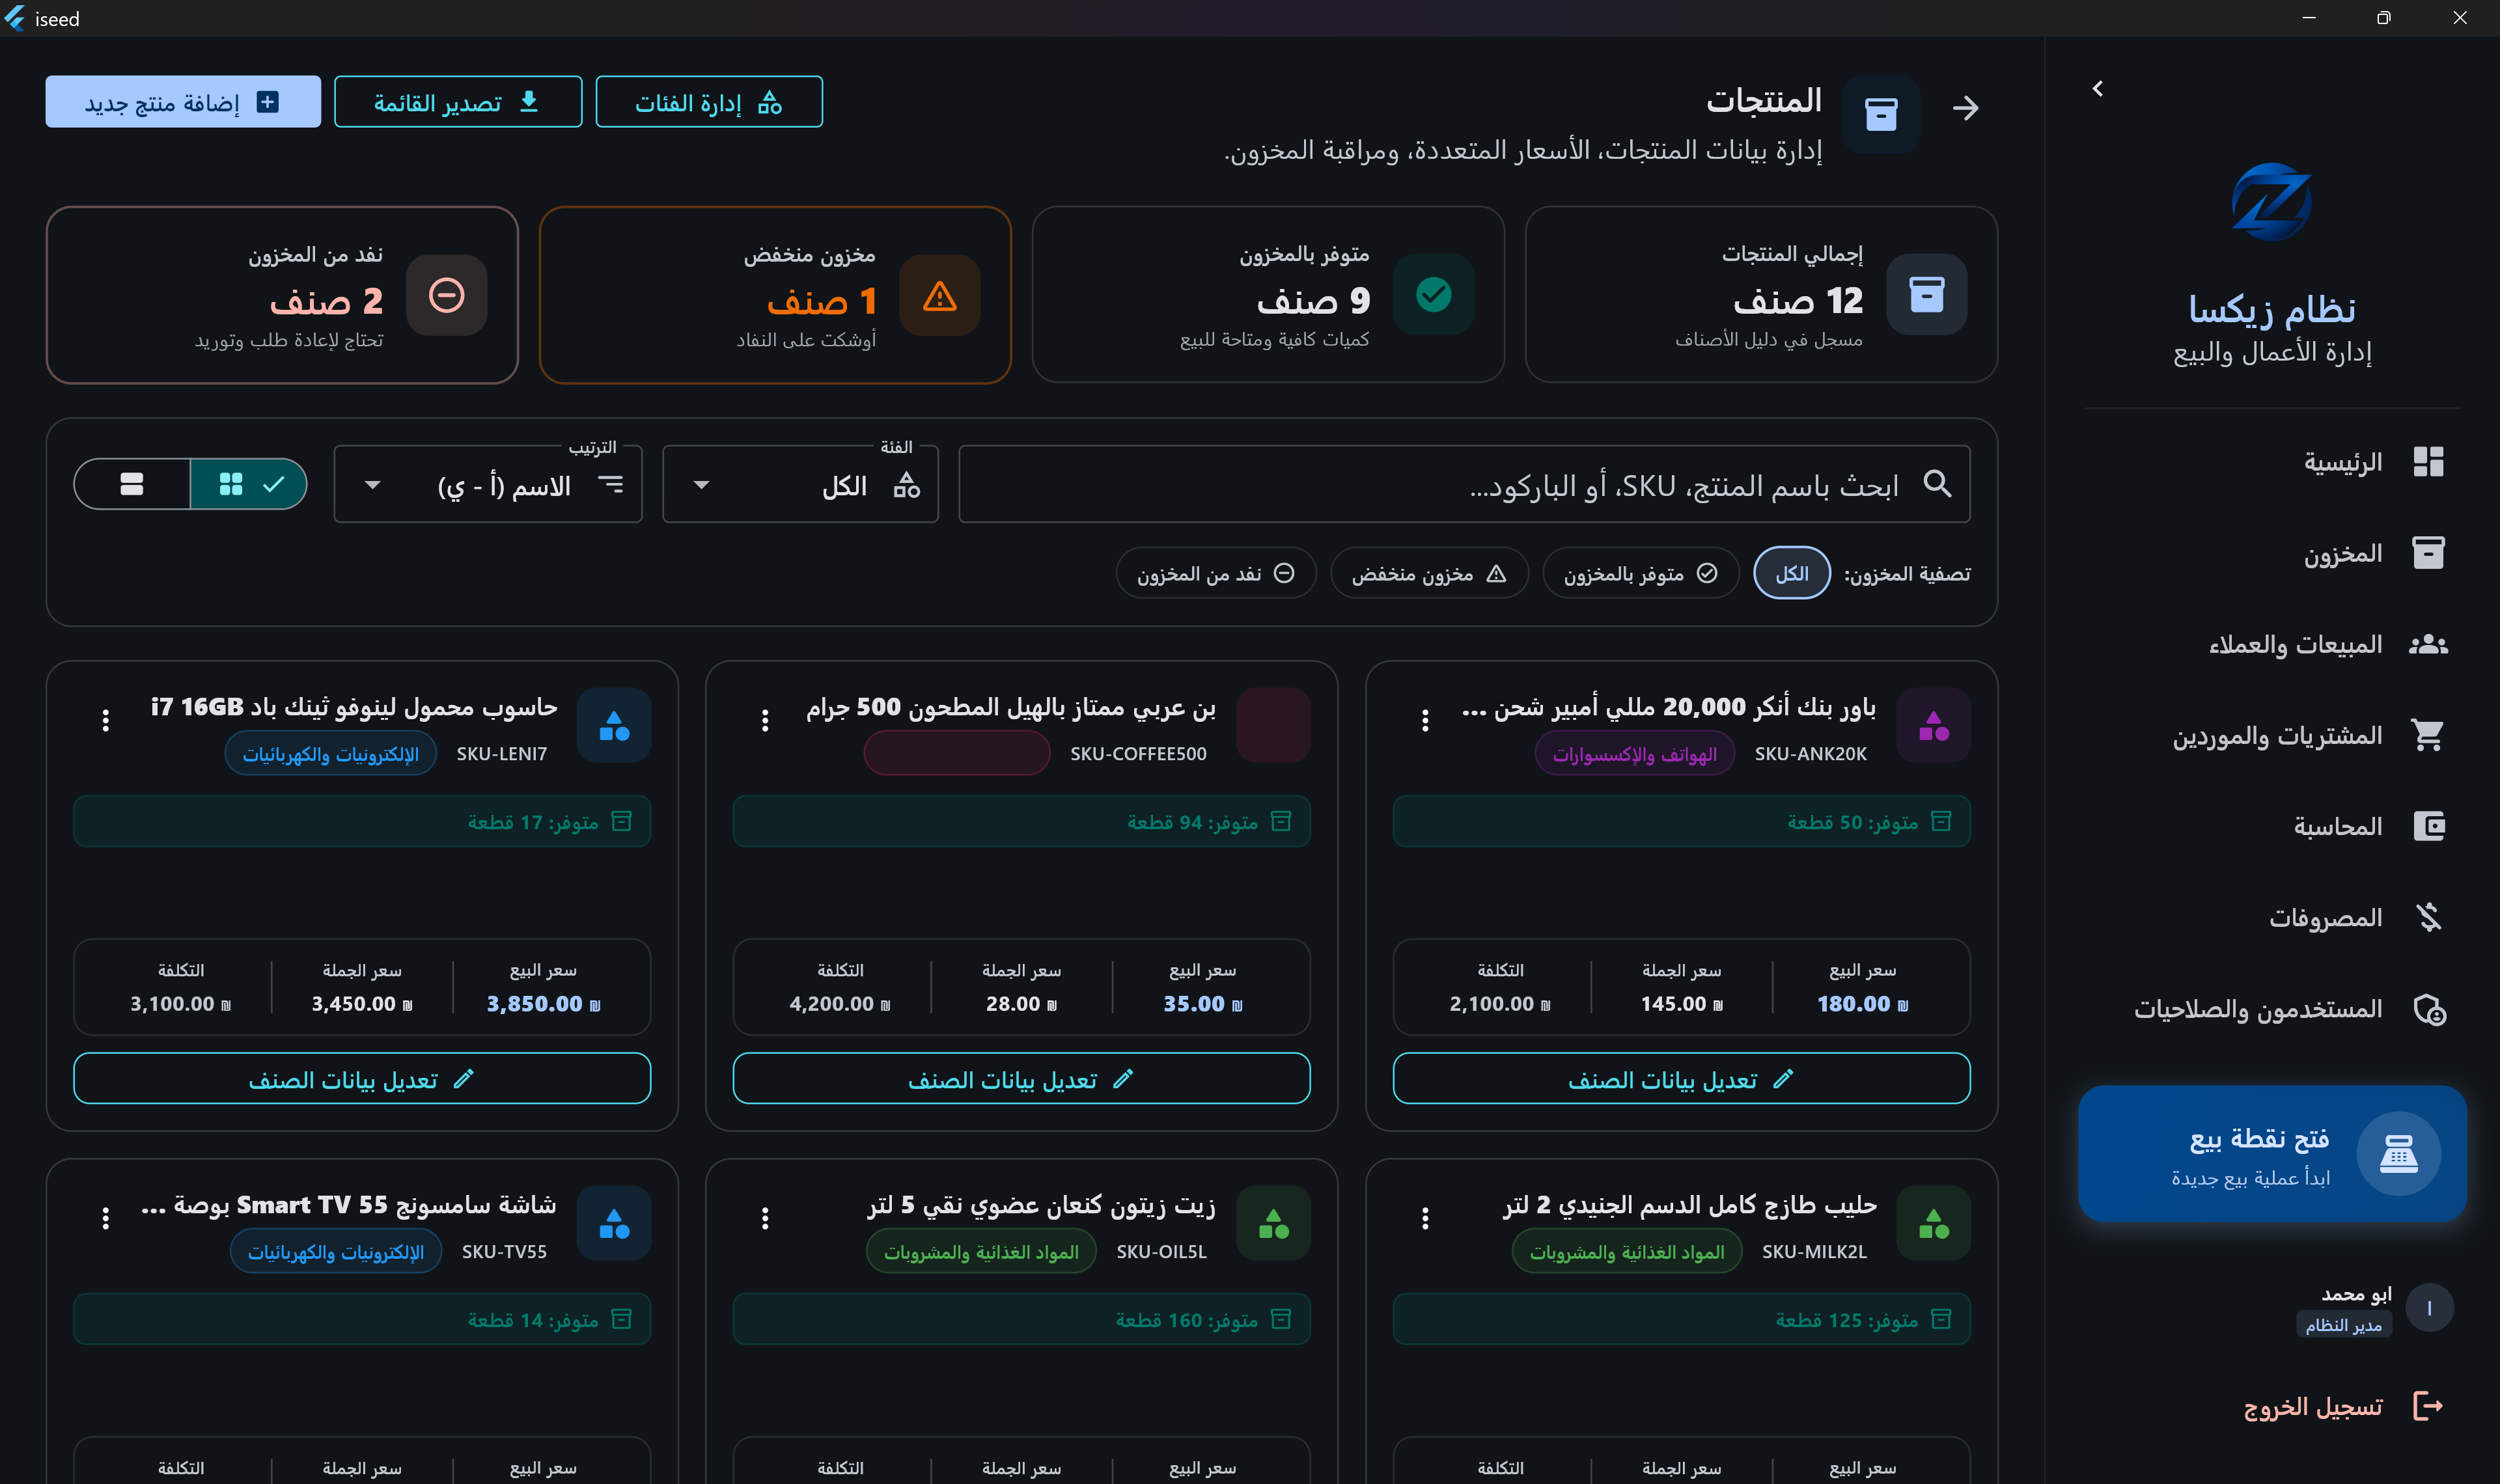
Task: Open المستخدمون والصلاحيات in sidebar
Action: [2272, 1009]
